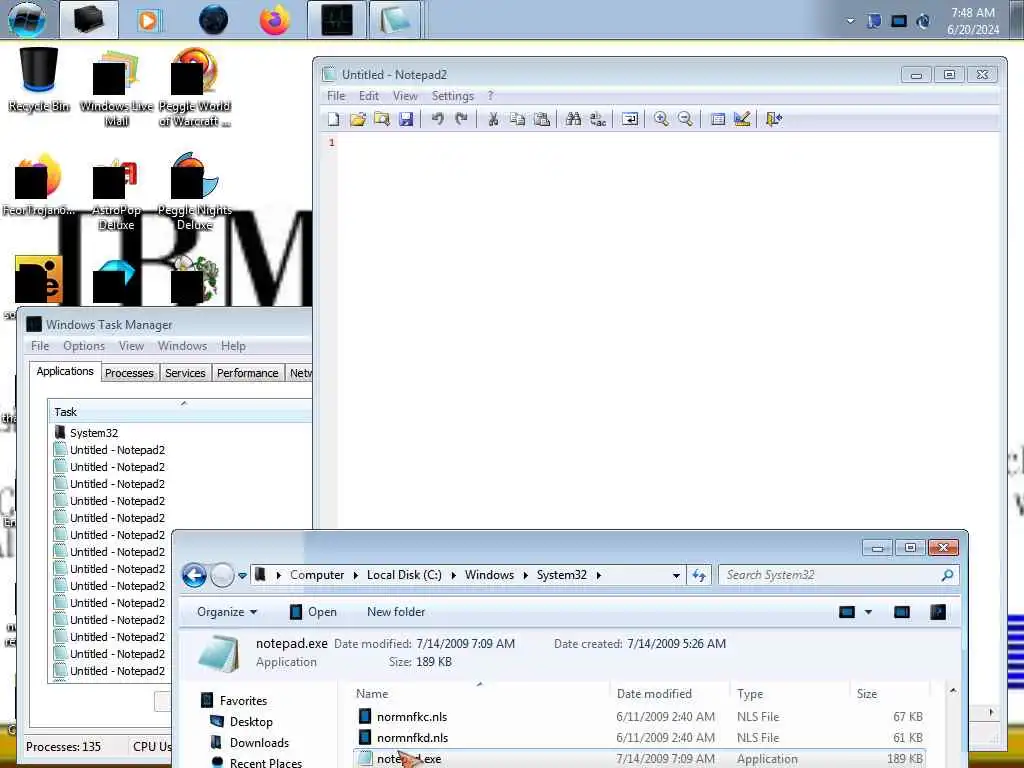The width and height of the screenshot is (1024, 768).
Task: Click the Copy icon in Notepad2 toolbar
Action: 517,119
